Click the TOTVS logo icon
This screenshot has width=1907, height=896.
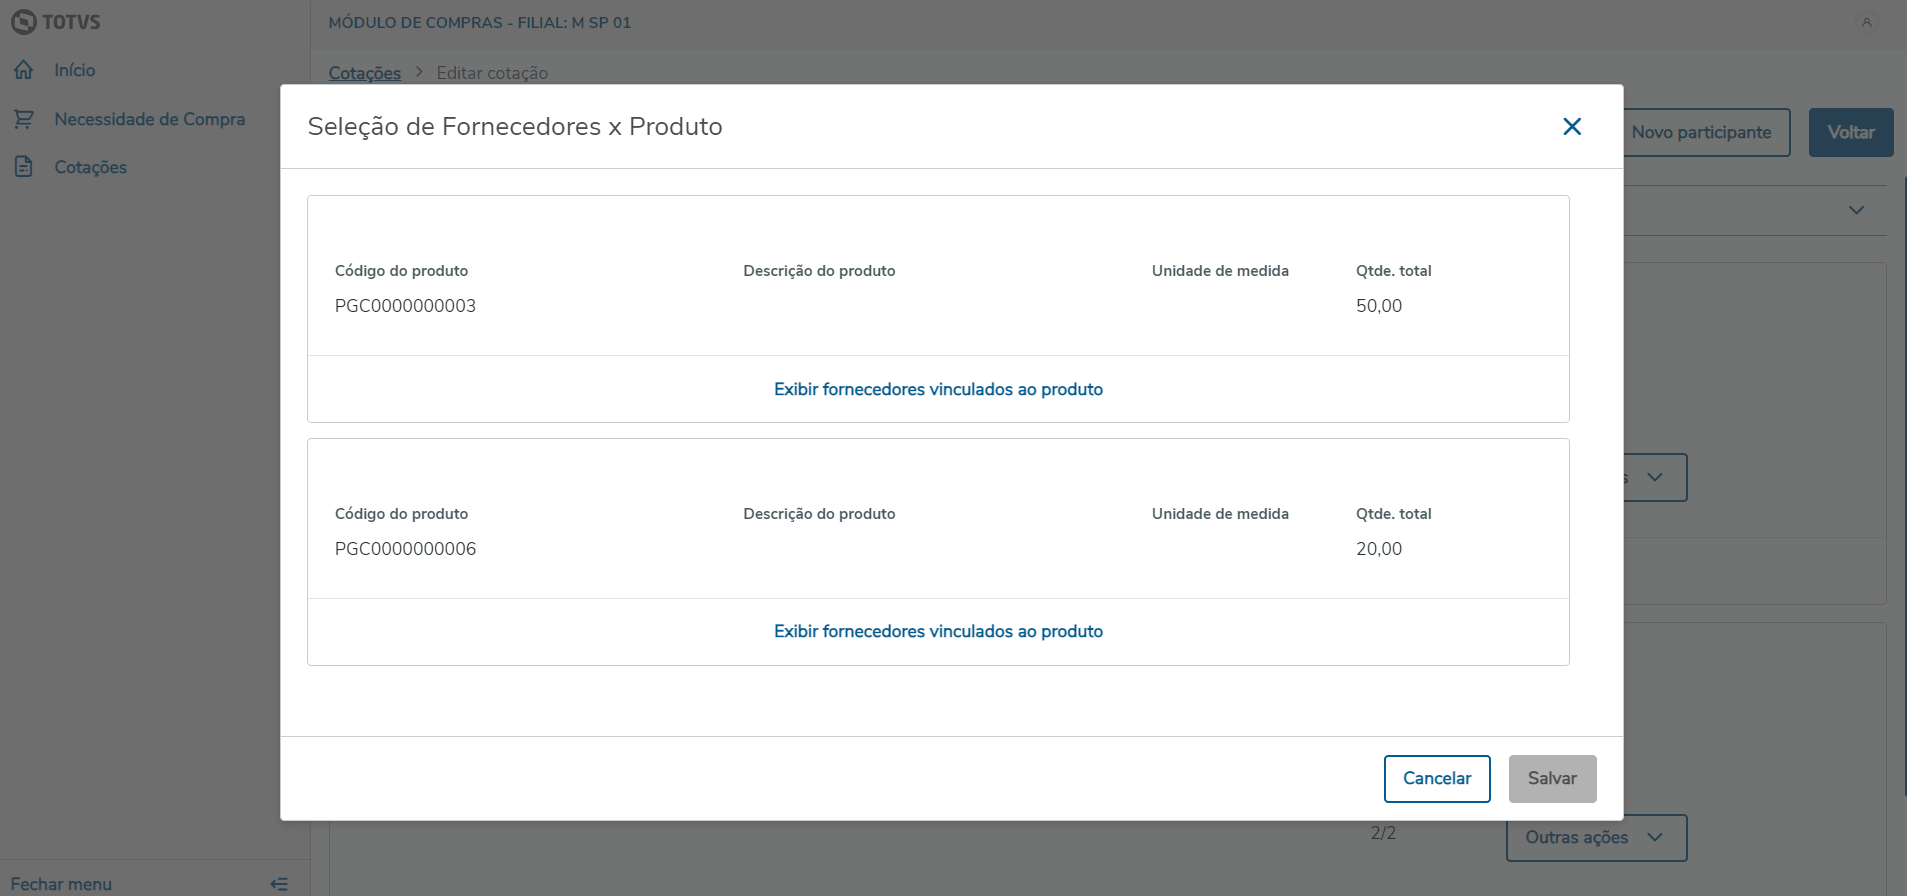(x=24, y=22)
